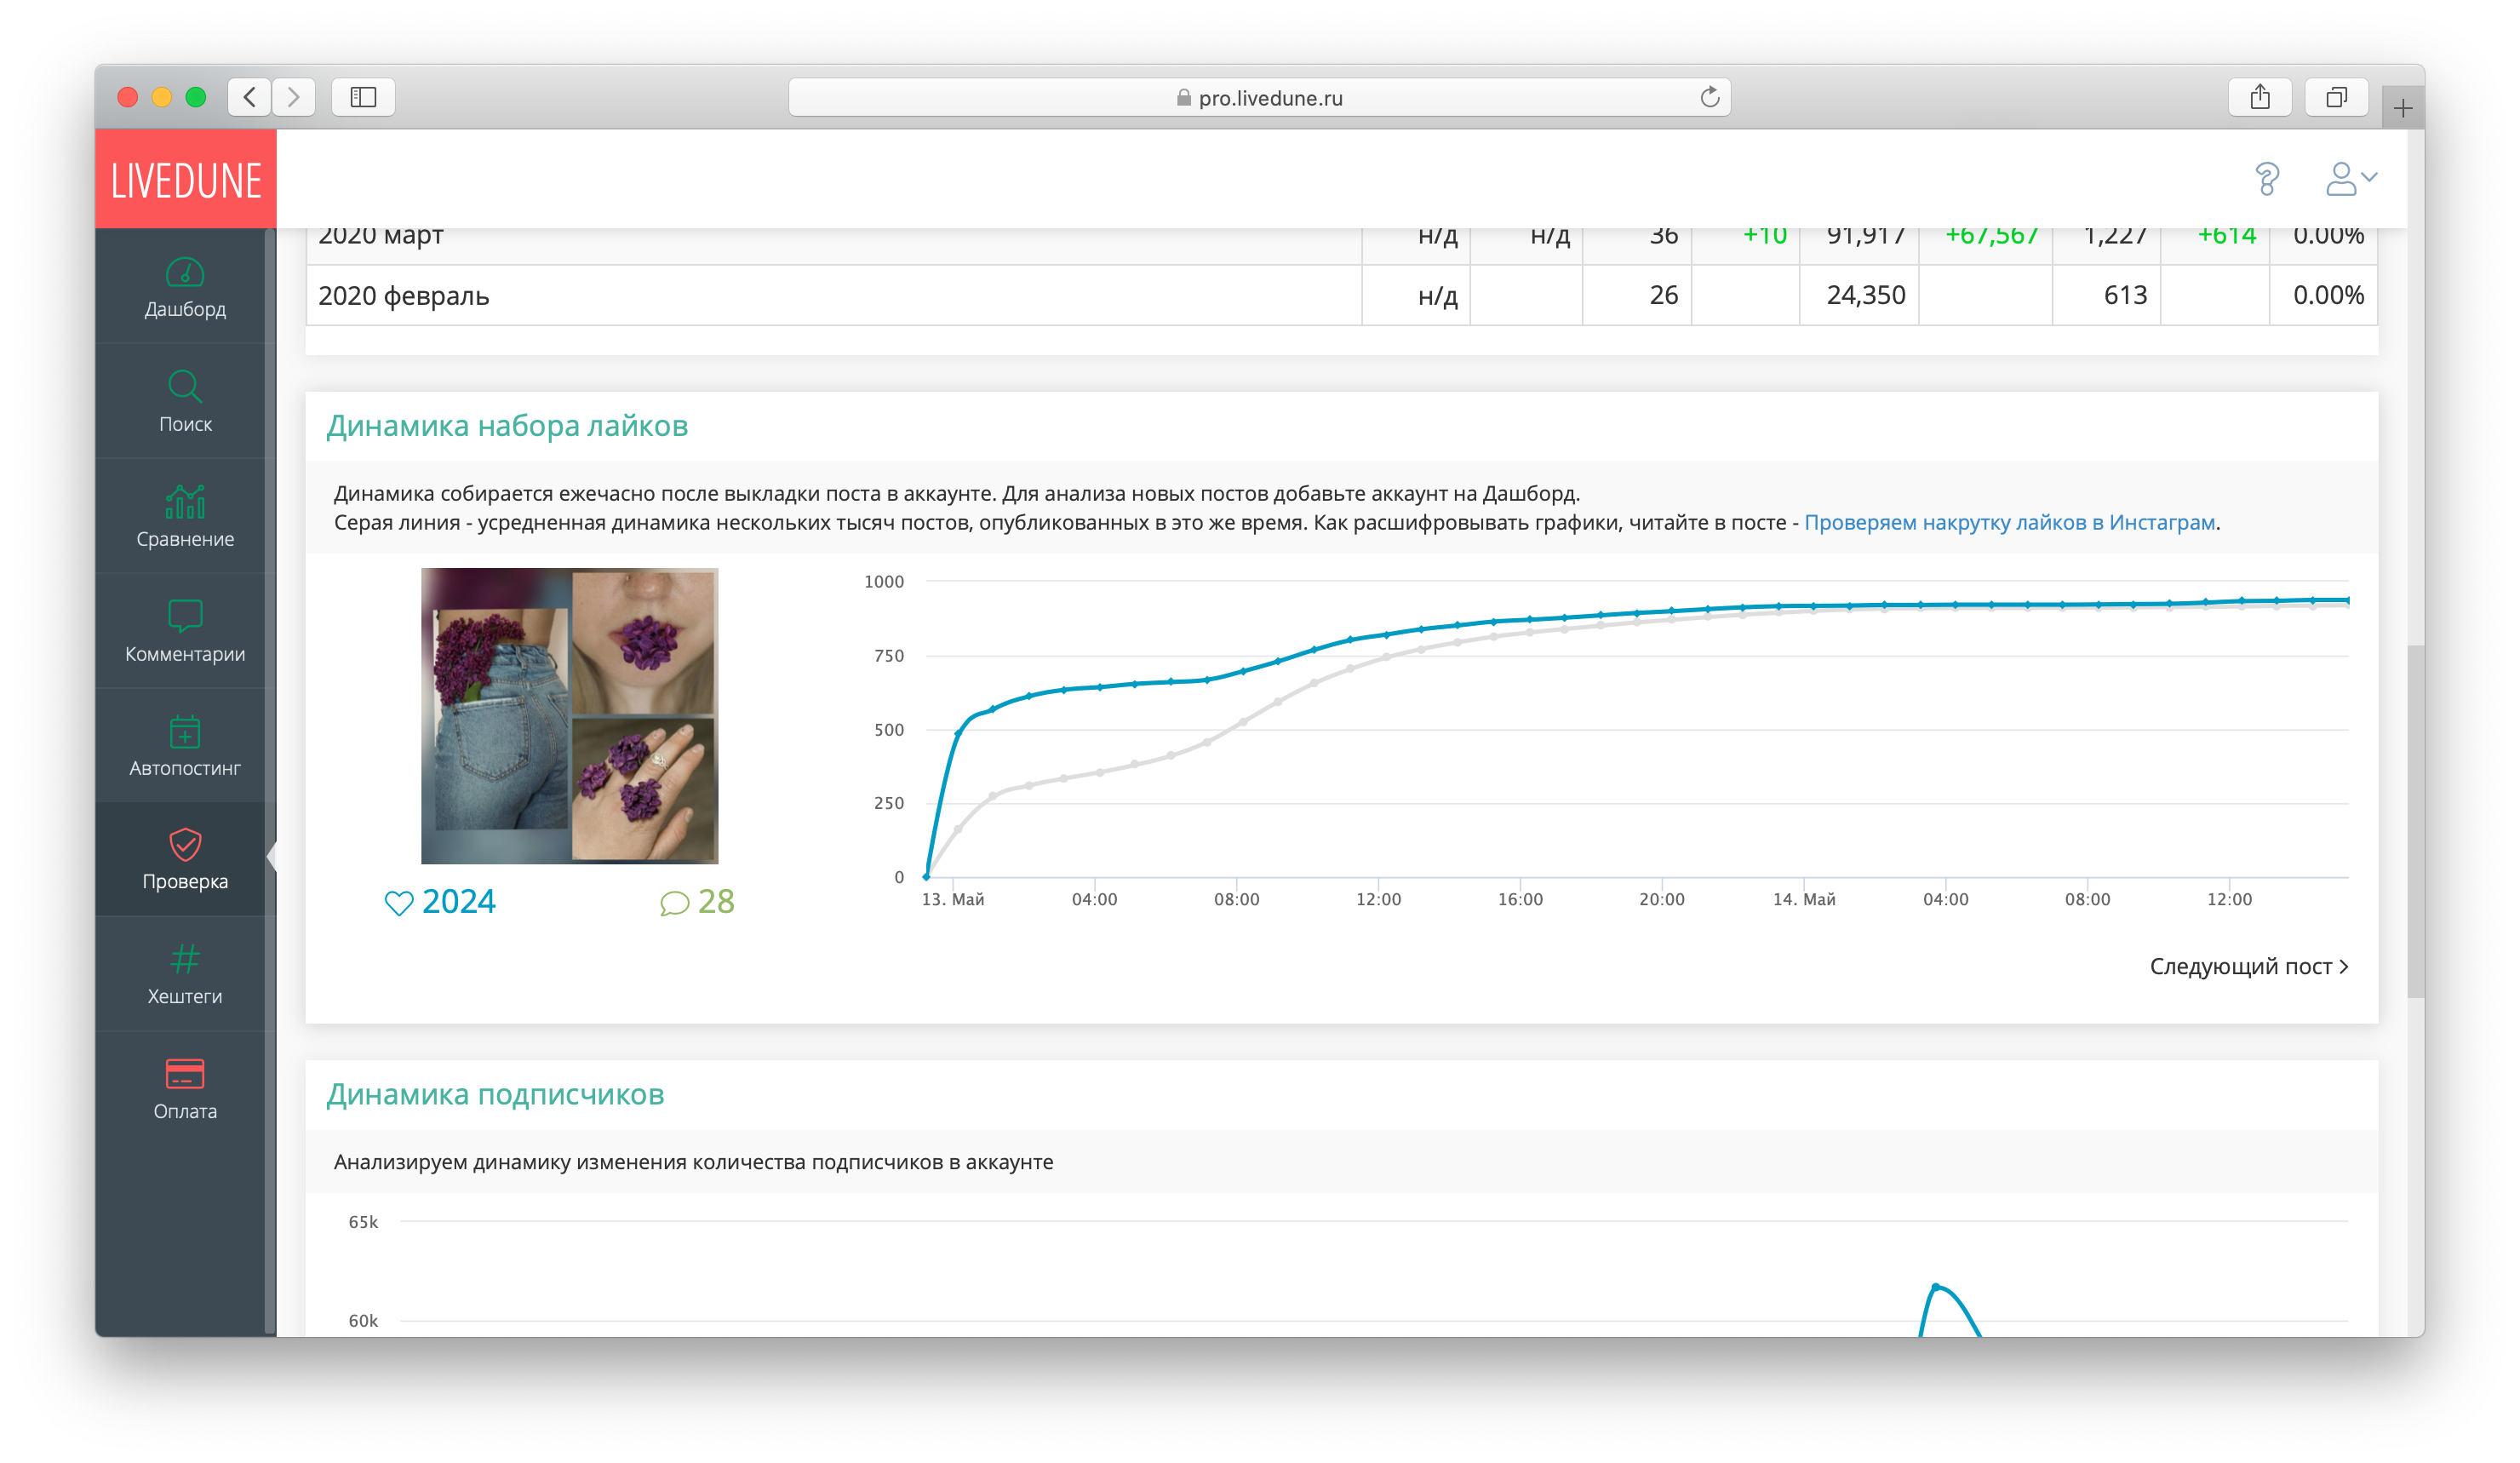The height and width of the screenshot is (1463, 2520).
Task: Click the help question mark icon
Action: point(2267,179)
